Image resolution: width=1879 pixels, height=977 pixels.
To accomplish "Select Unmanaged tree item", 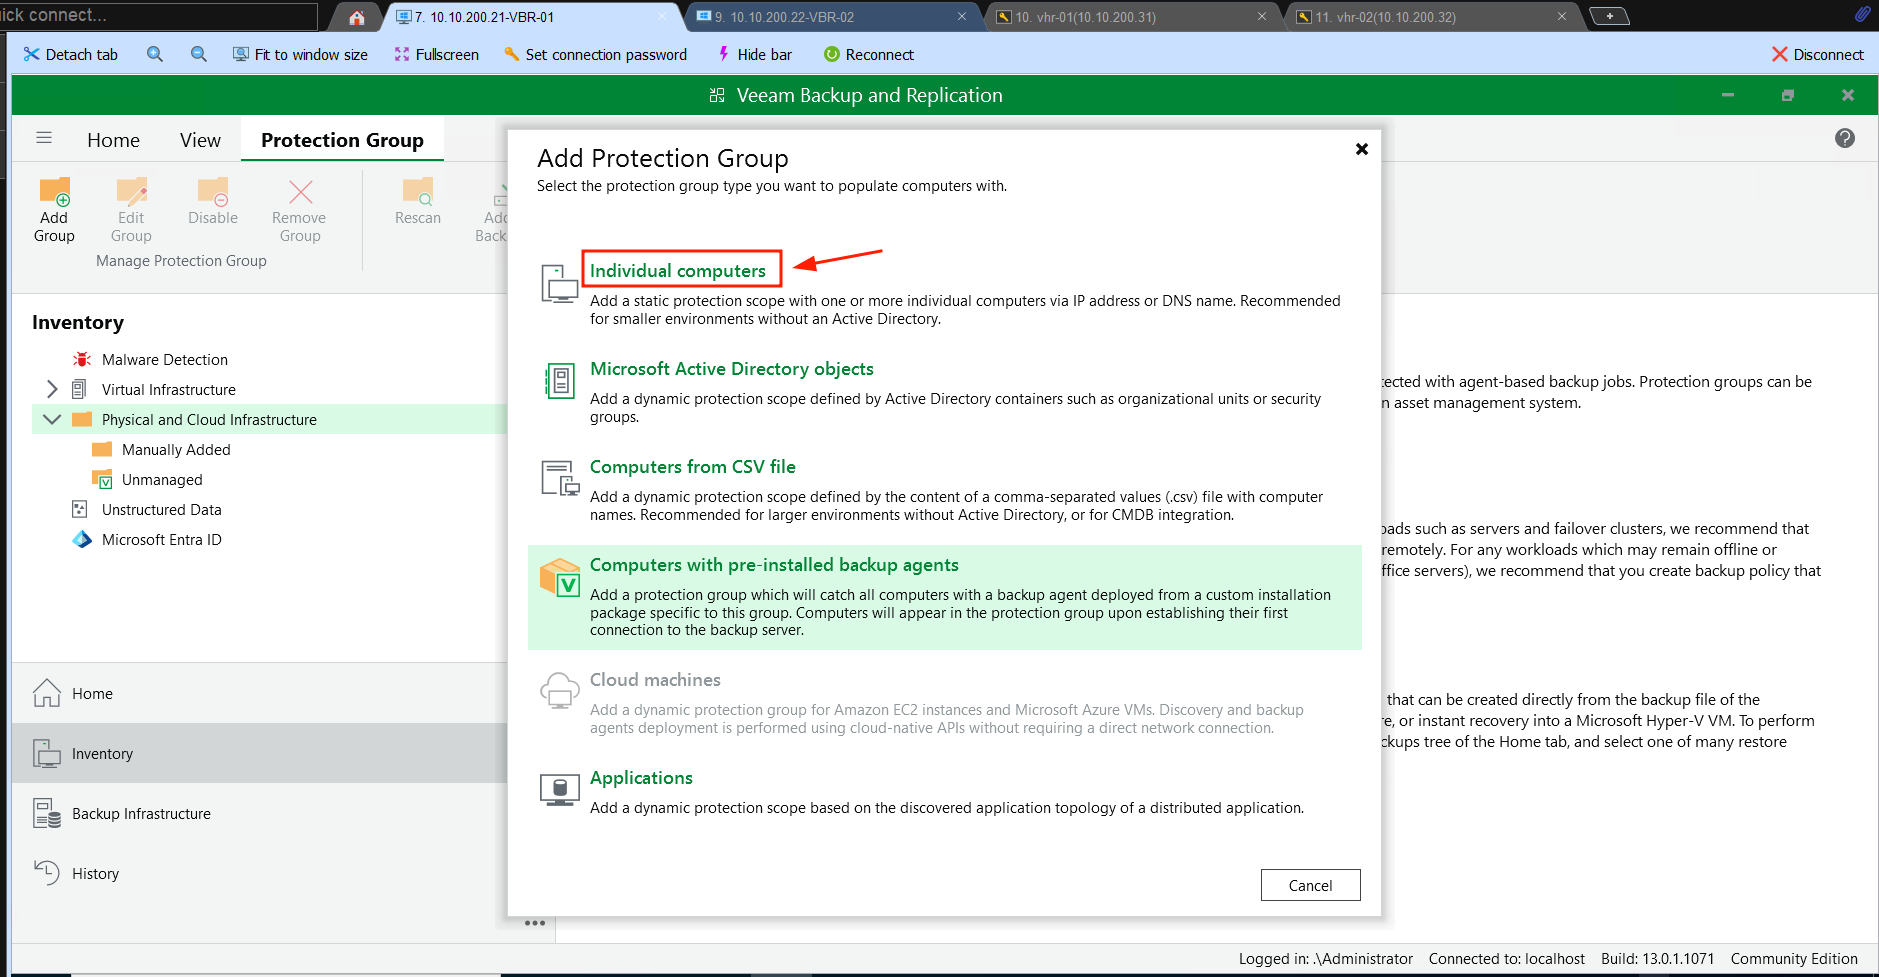I will point(162,479).
